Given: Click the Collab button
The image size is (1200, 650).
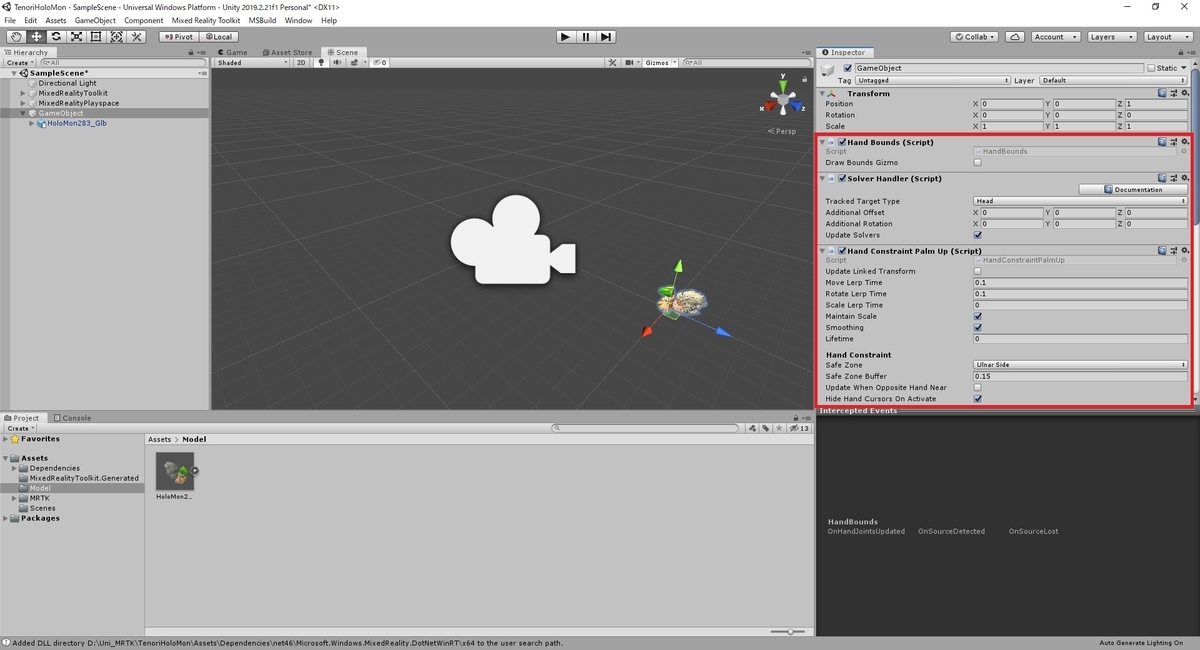Looking at the screenshot, I should (975, 37).
